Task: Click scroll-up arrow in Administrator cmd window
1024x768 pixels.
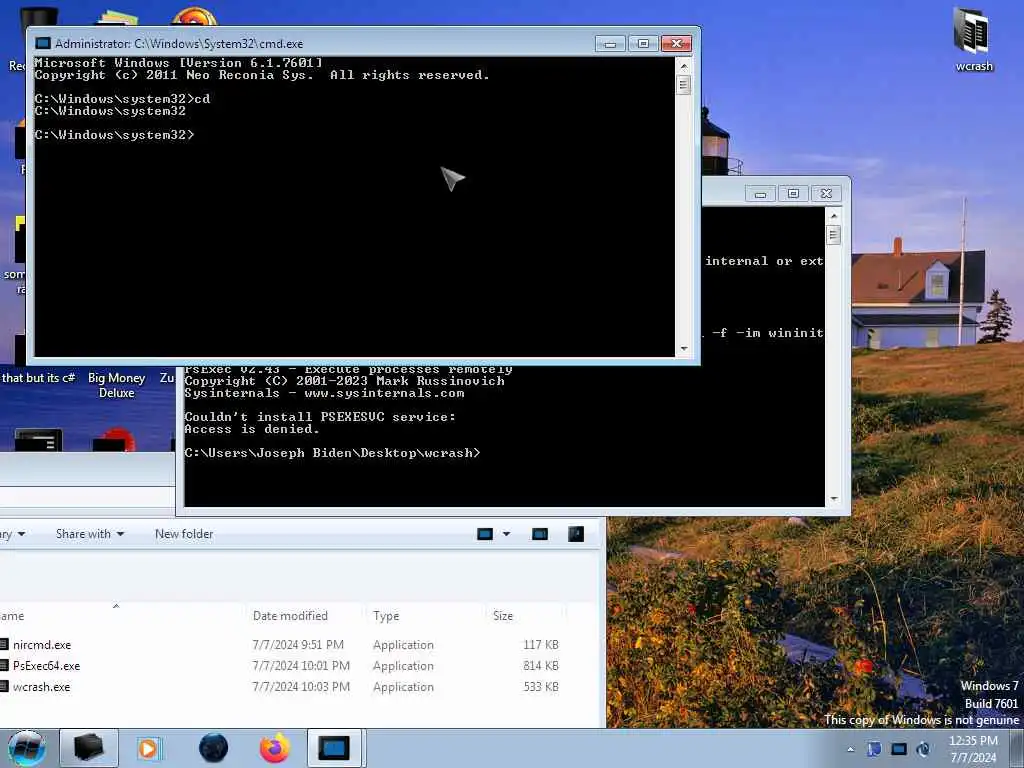Action: 684,65
